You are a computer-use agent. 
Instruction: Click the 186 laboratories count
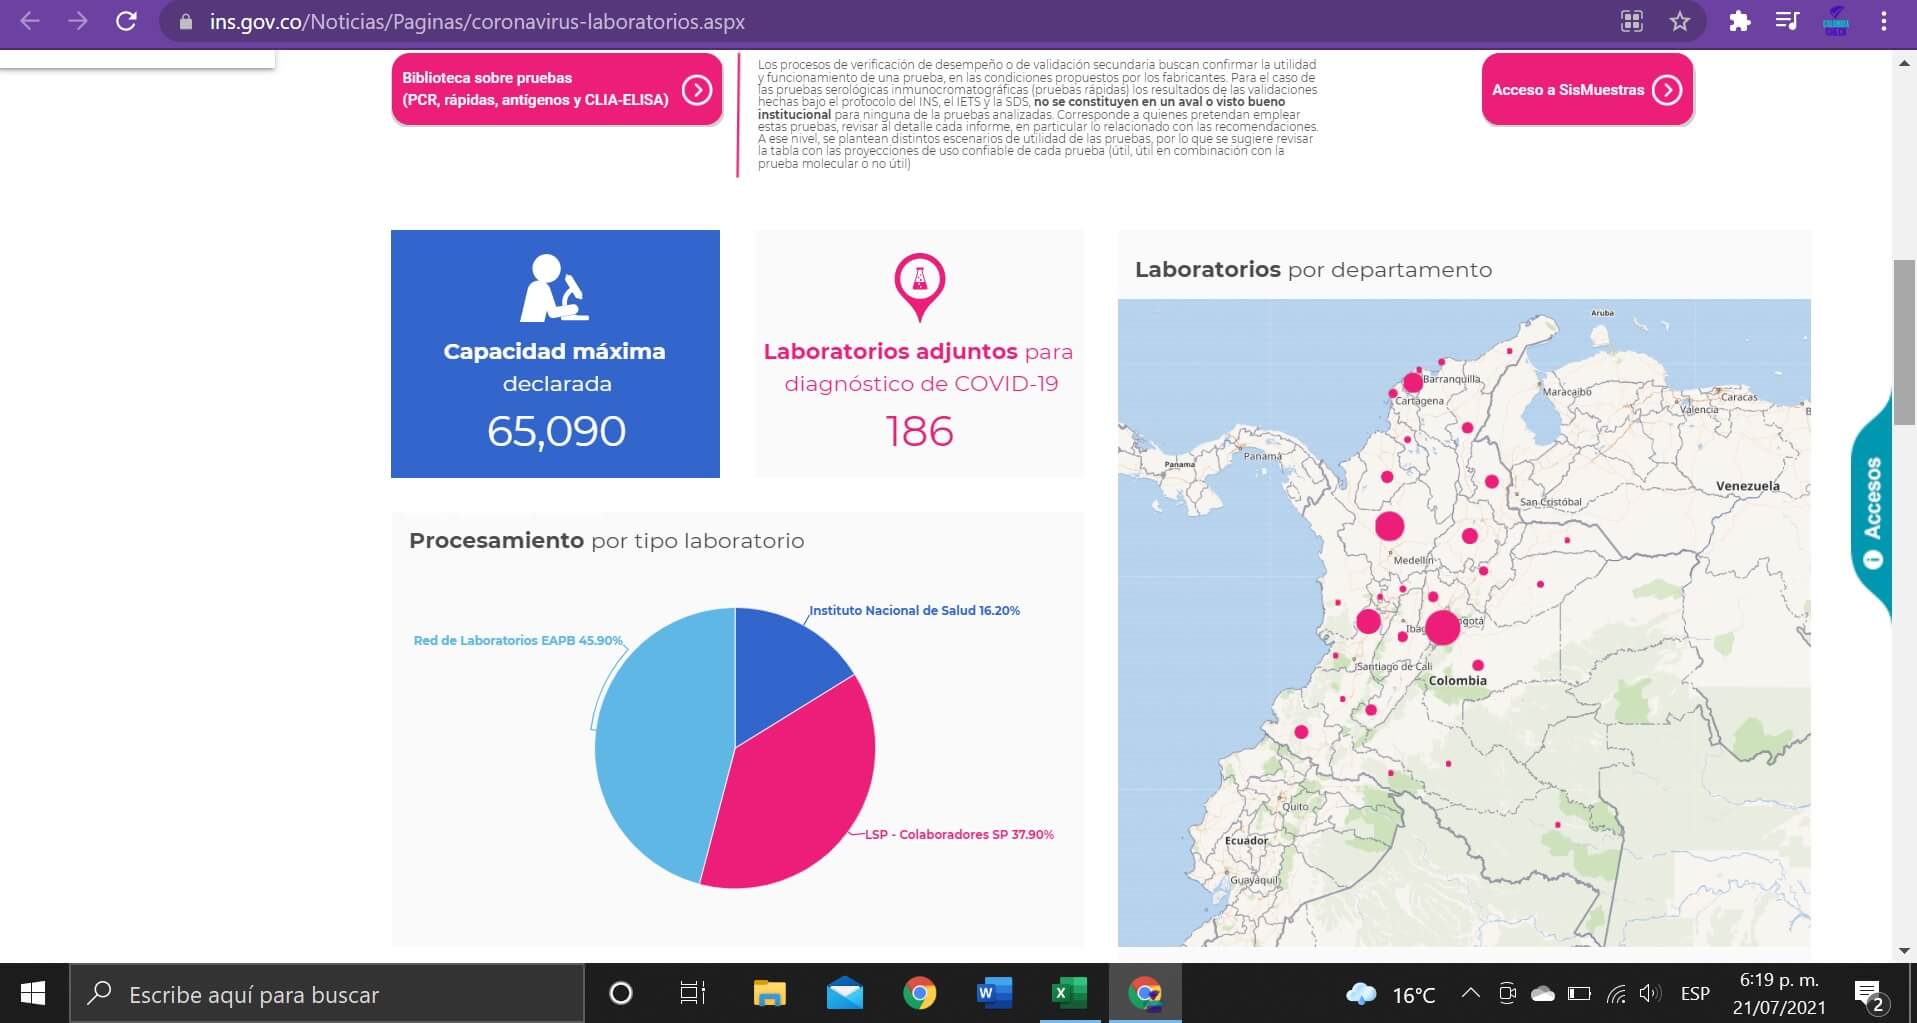[919, 431]
